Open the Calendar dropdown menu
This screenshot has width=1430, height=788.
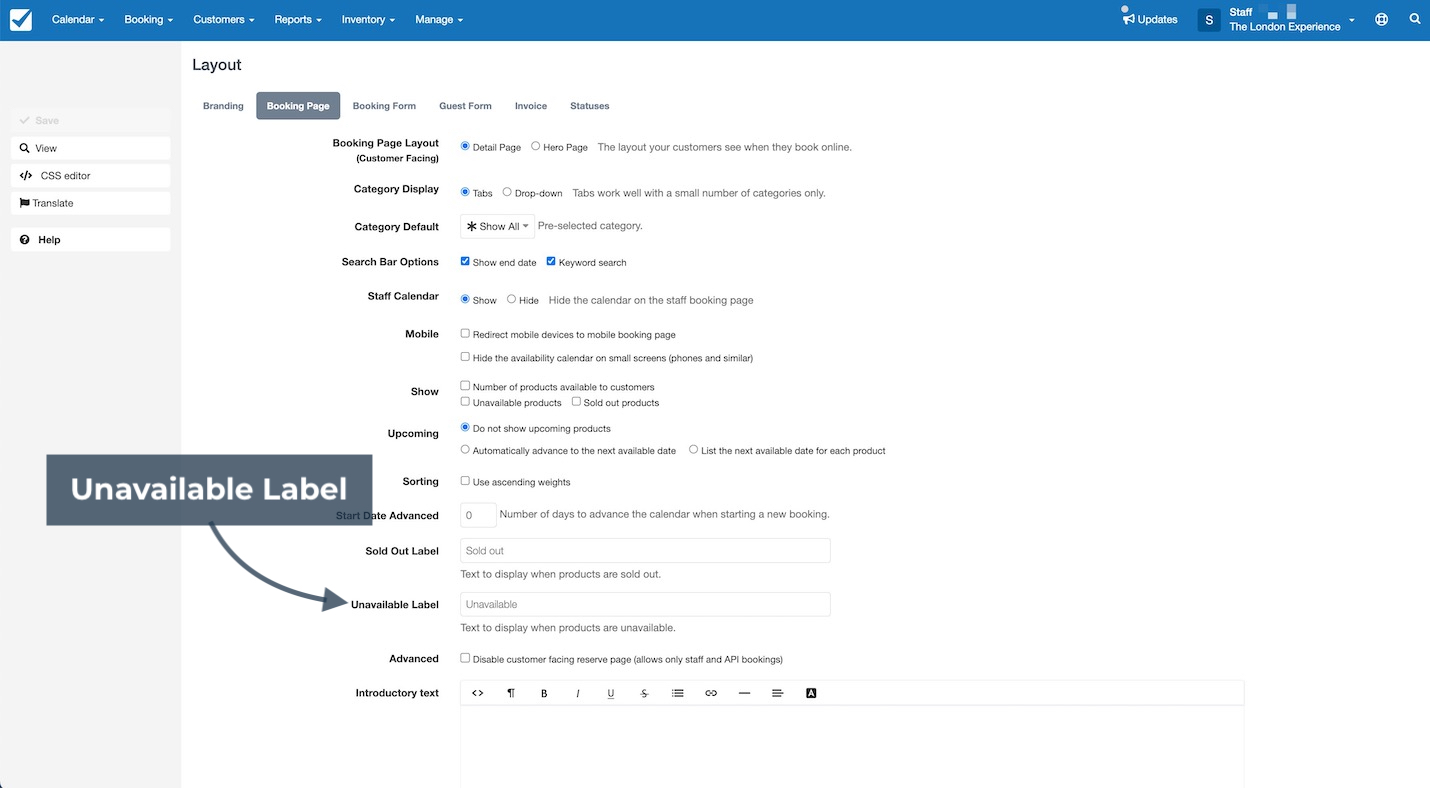coord(78,19)
